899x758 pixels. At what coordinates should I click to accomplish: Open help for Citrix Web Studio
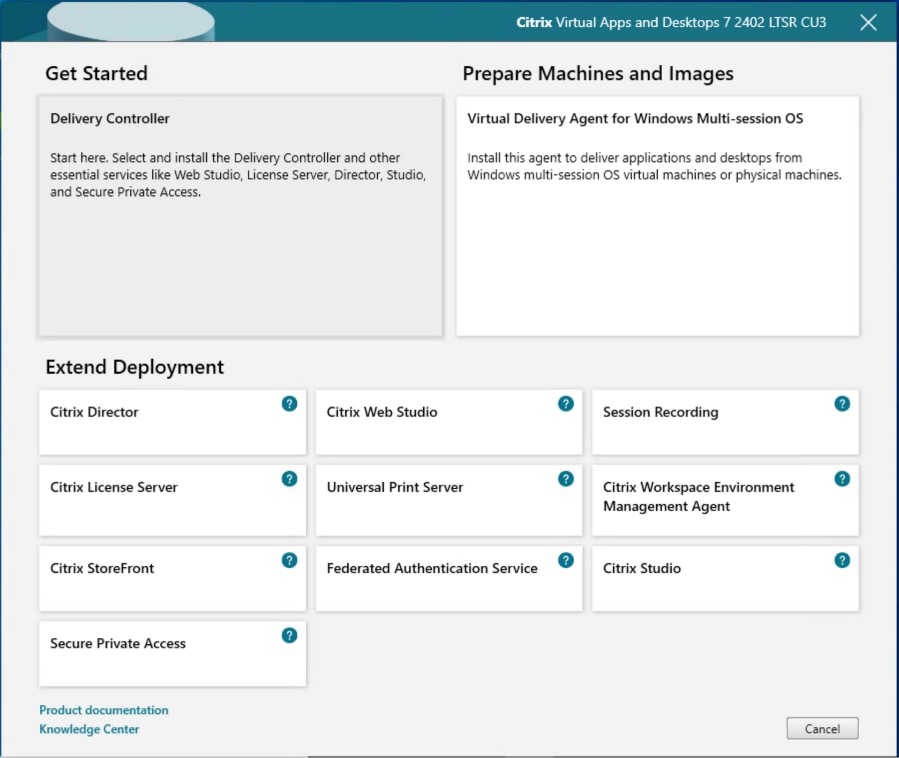[566, 404]
